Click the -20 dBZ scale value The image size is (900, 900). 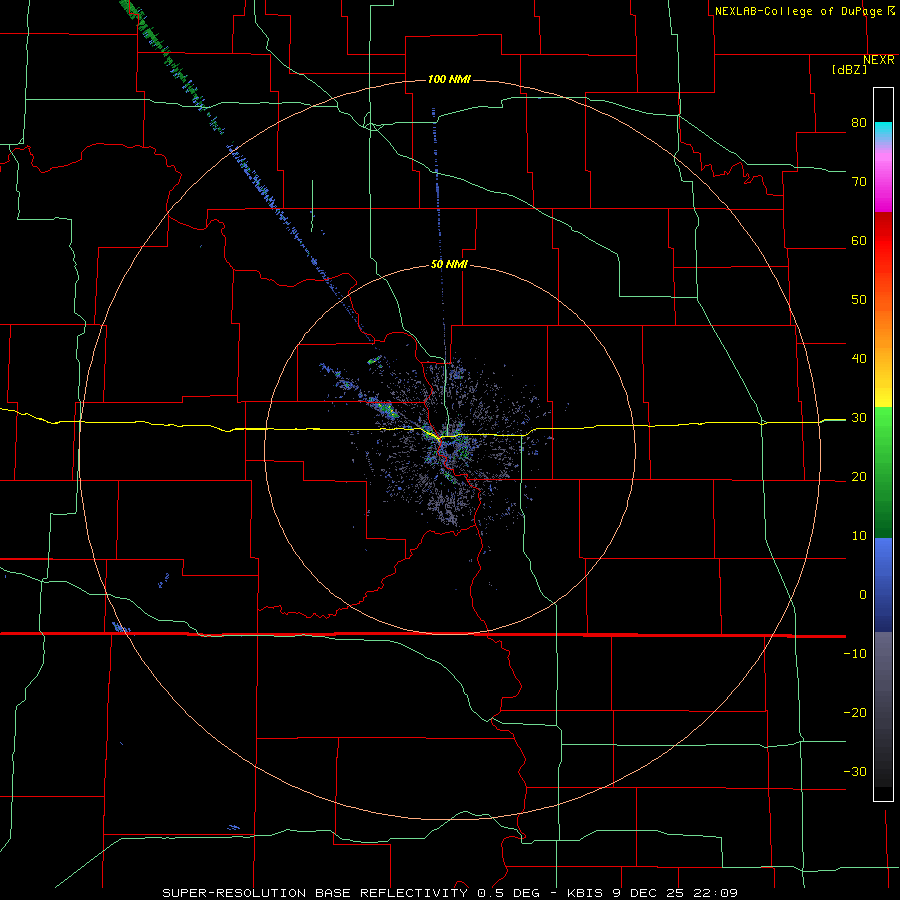tap(855, 712)
